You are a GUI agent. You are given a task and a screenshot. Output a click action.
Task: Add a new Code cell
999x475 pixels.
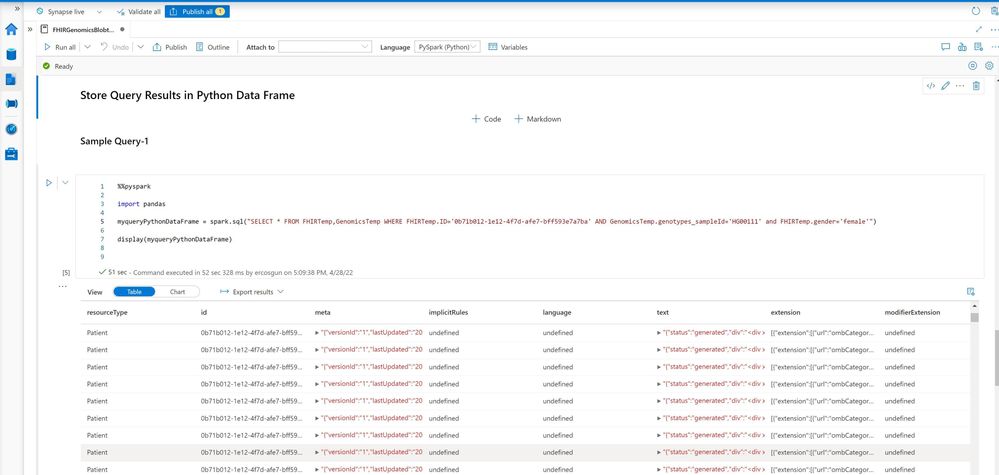(486, 119)
